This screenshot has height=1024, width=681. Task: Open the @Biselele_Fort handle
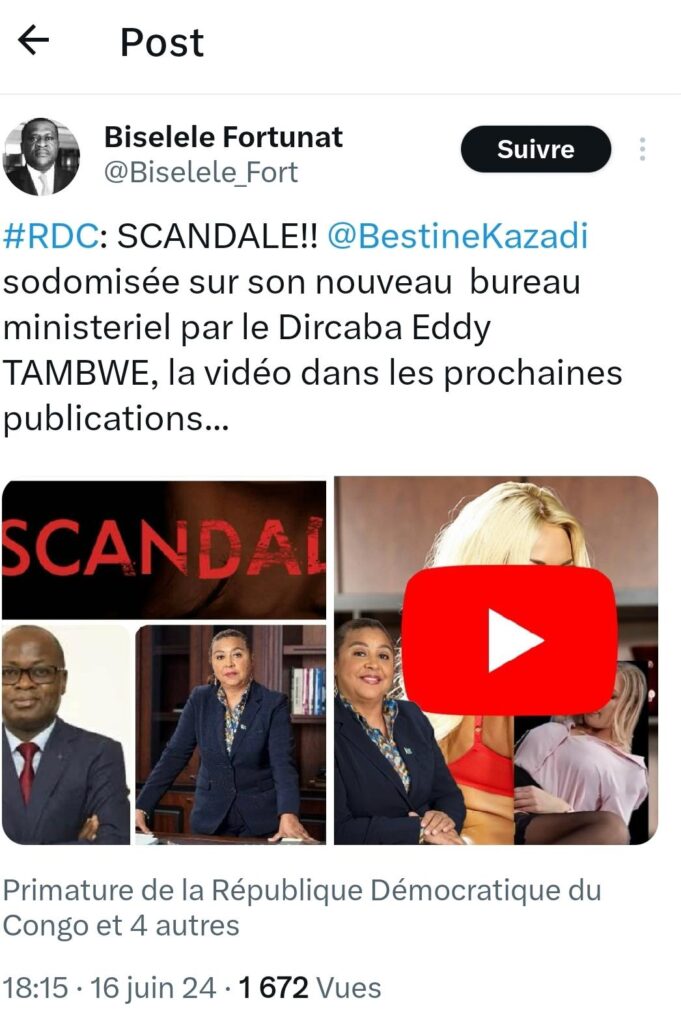[201, 172]
